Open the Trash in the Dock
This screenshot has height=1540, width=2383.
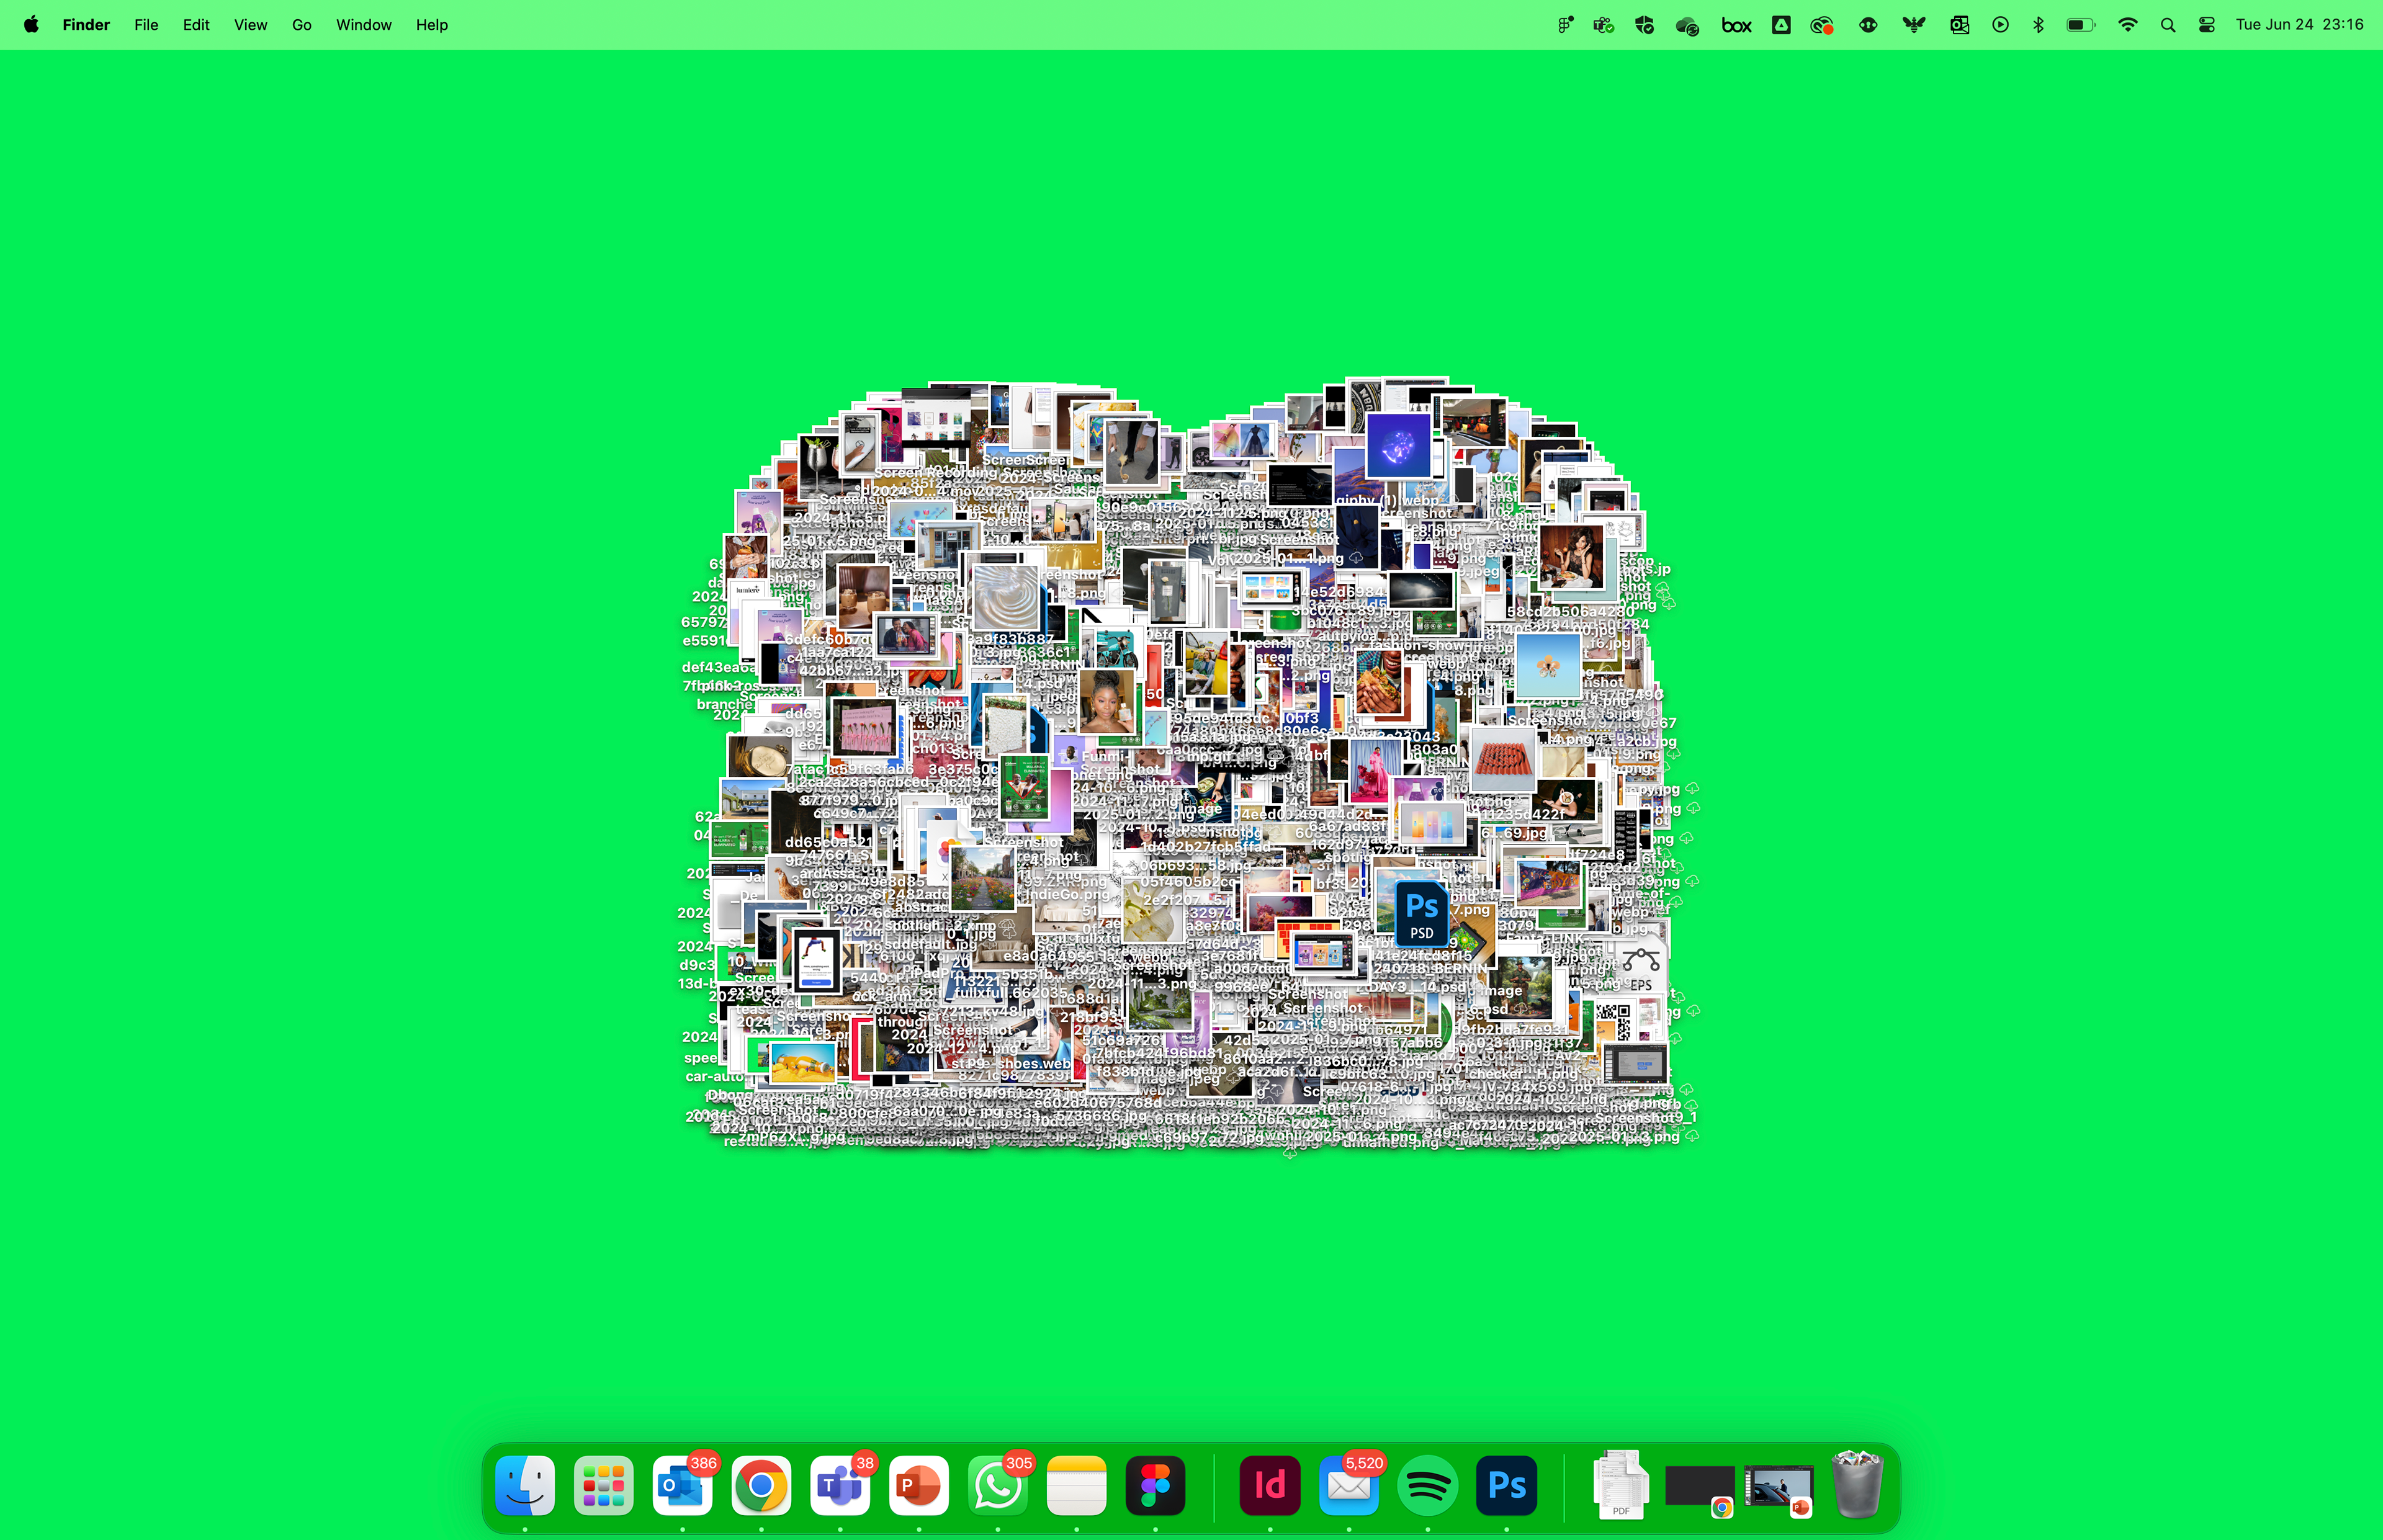click(1857, 1485)
